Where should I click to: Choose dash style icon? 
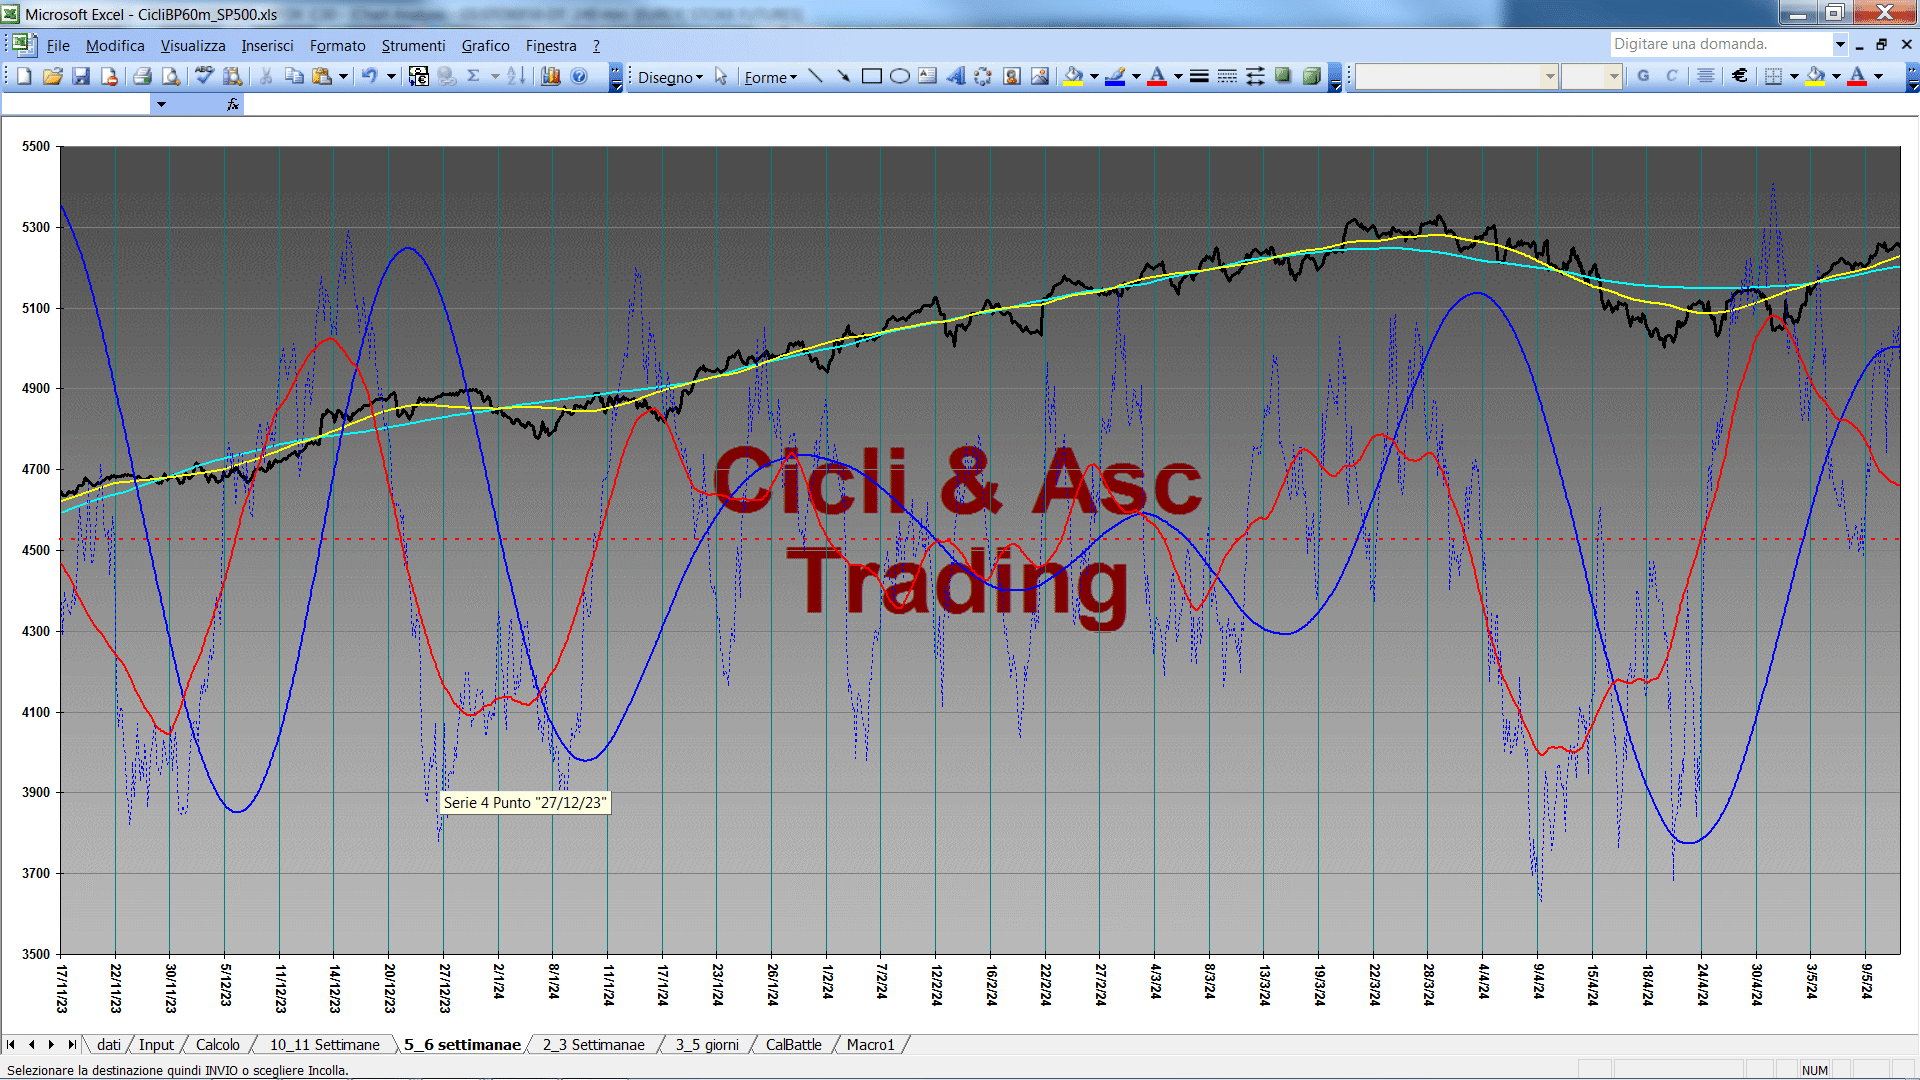coord(1227,76)
